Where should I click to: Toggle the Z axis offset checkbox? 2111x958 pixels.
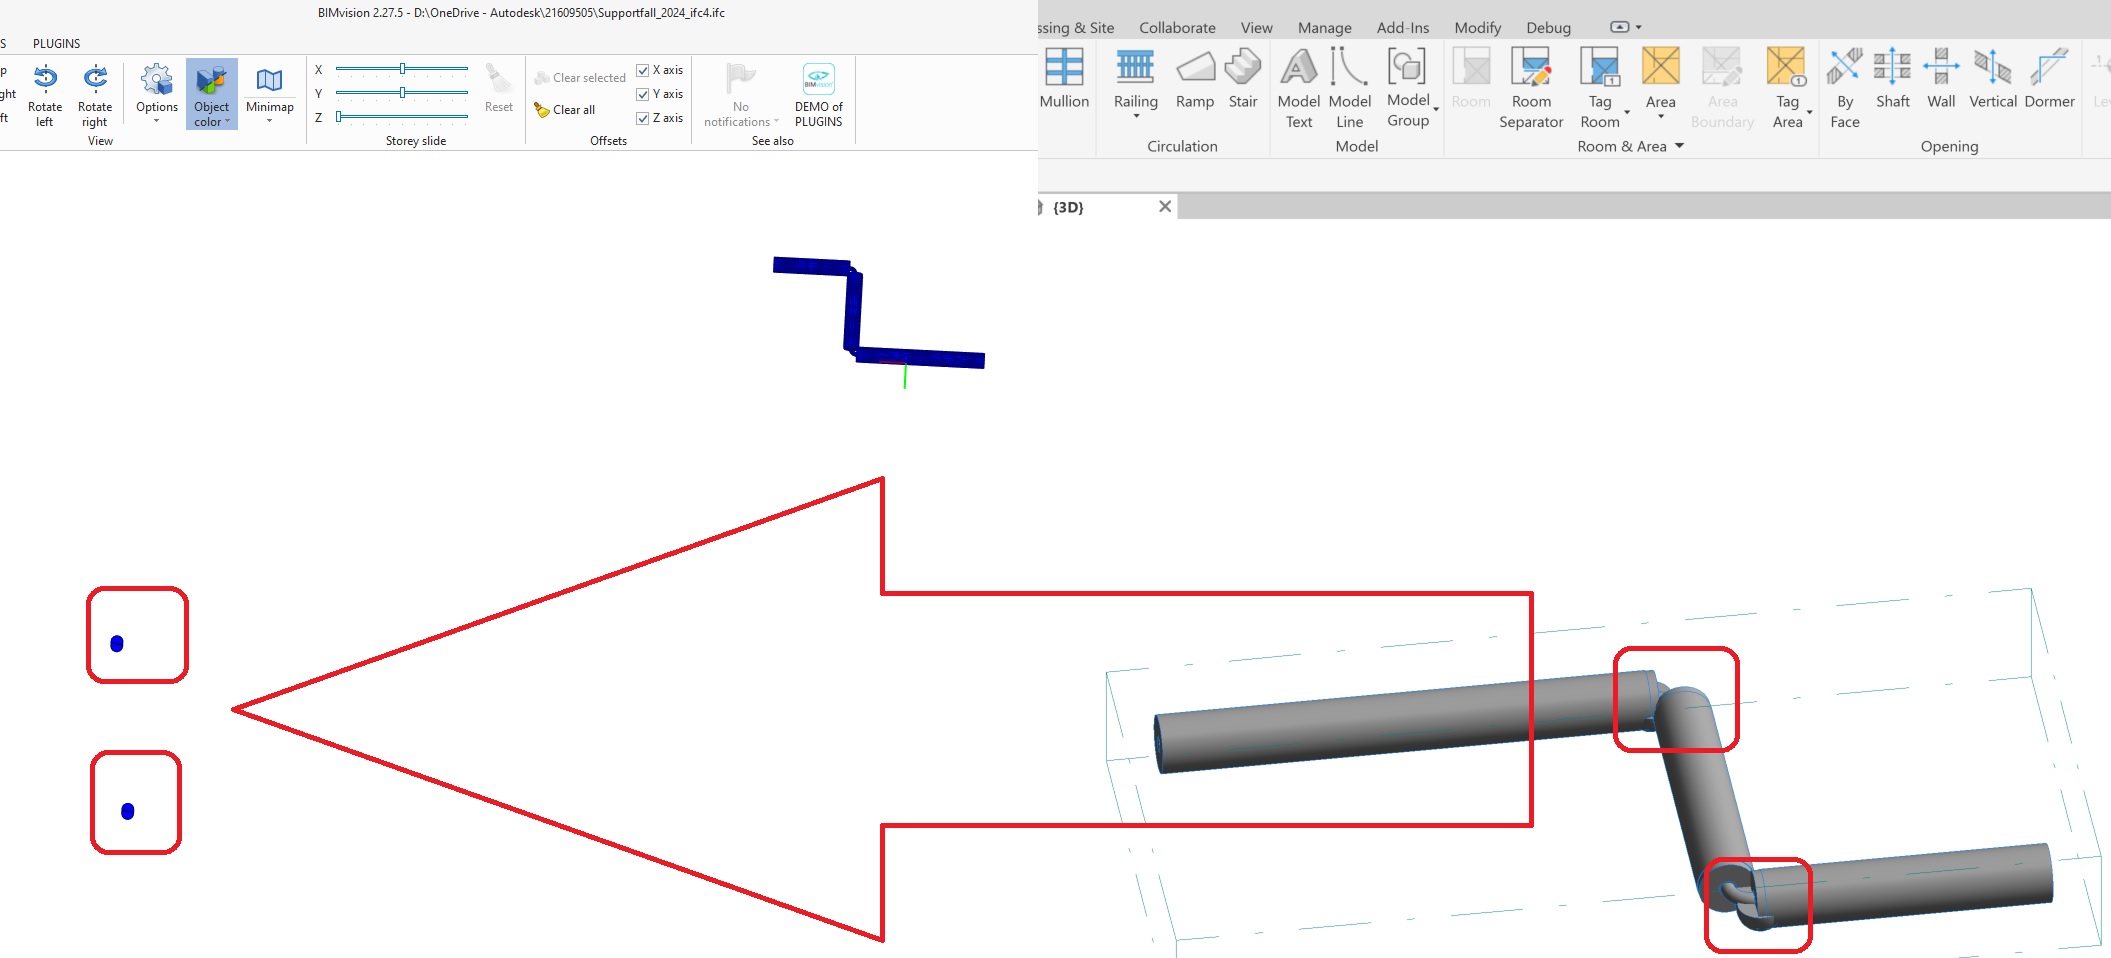click(x=641, y=117)
